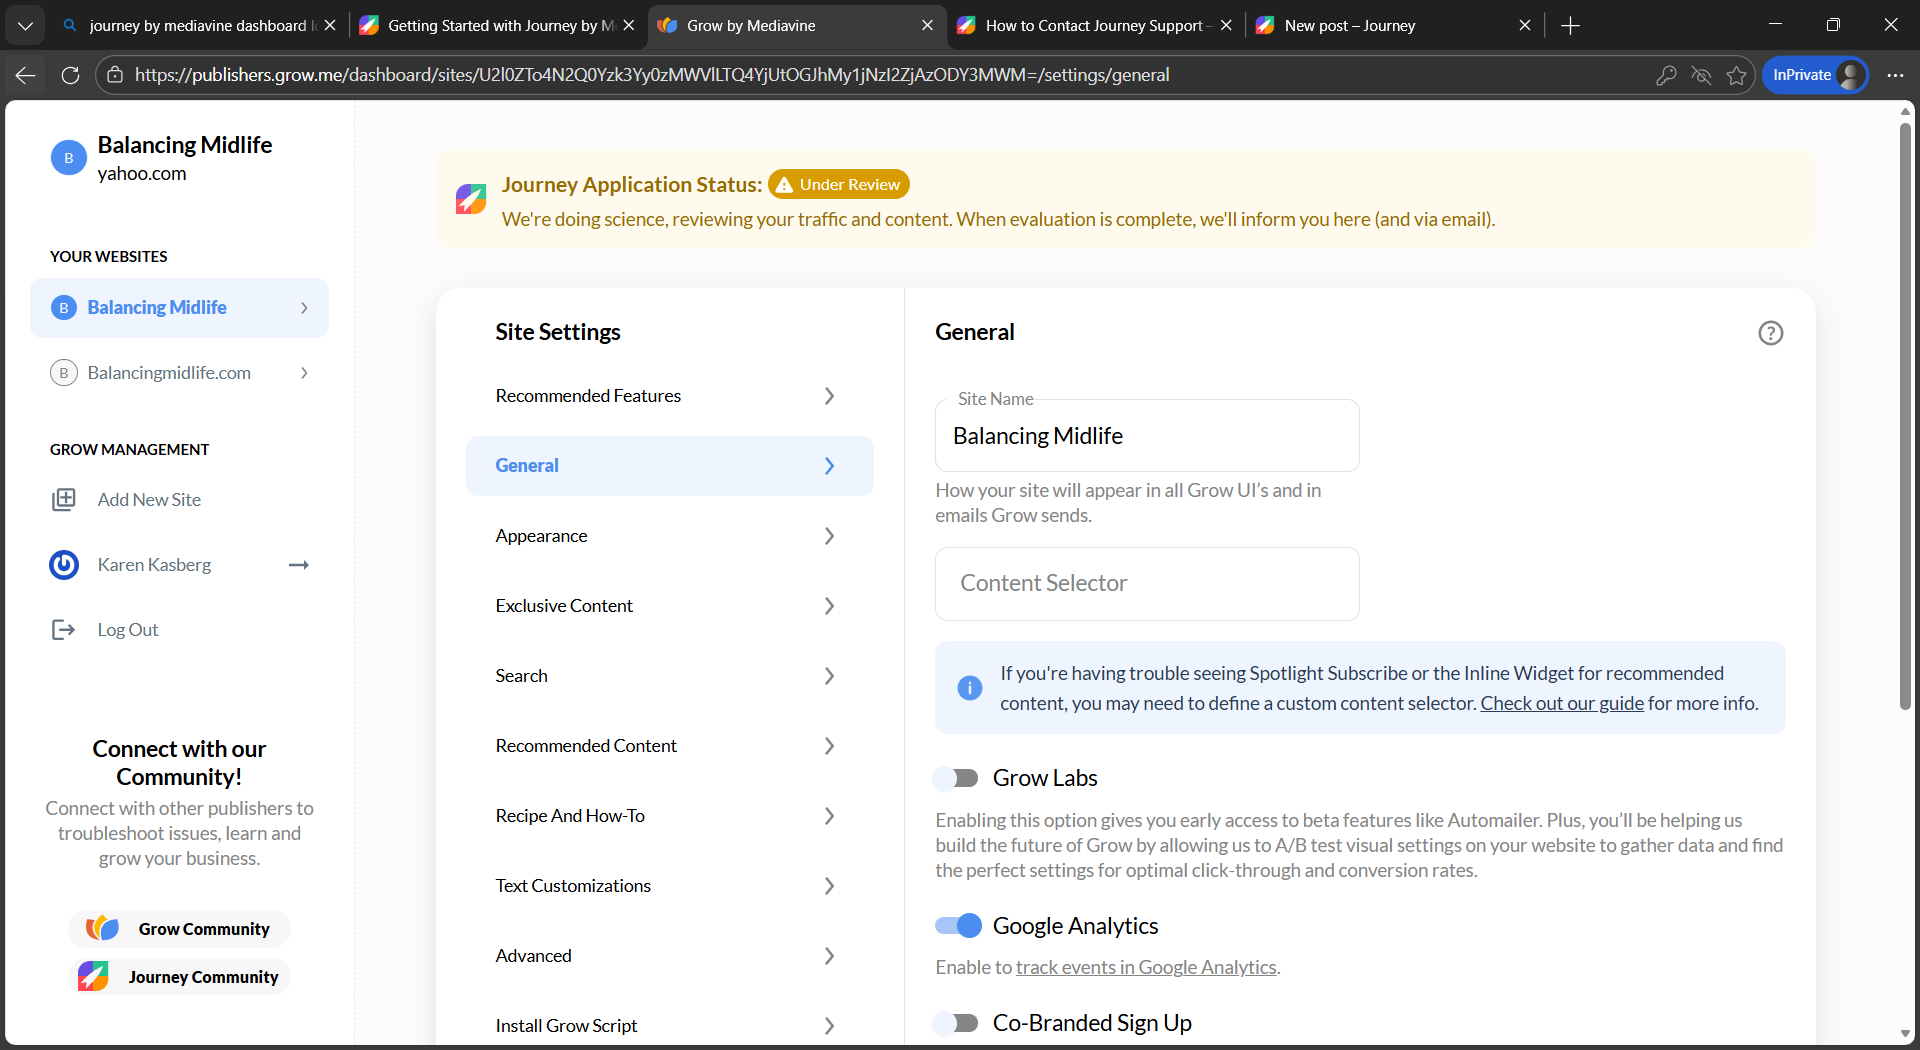This screenshot has width=1920, height=1050.
Task: Expand the Balancingmidlife.com site chevron
Action: click(304, 373)
